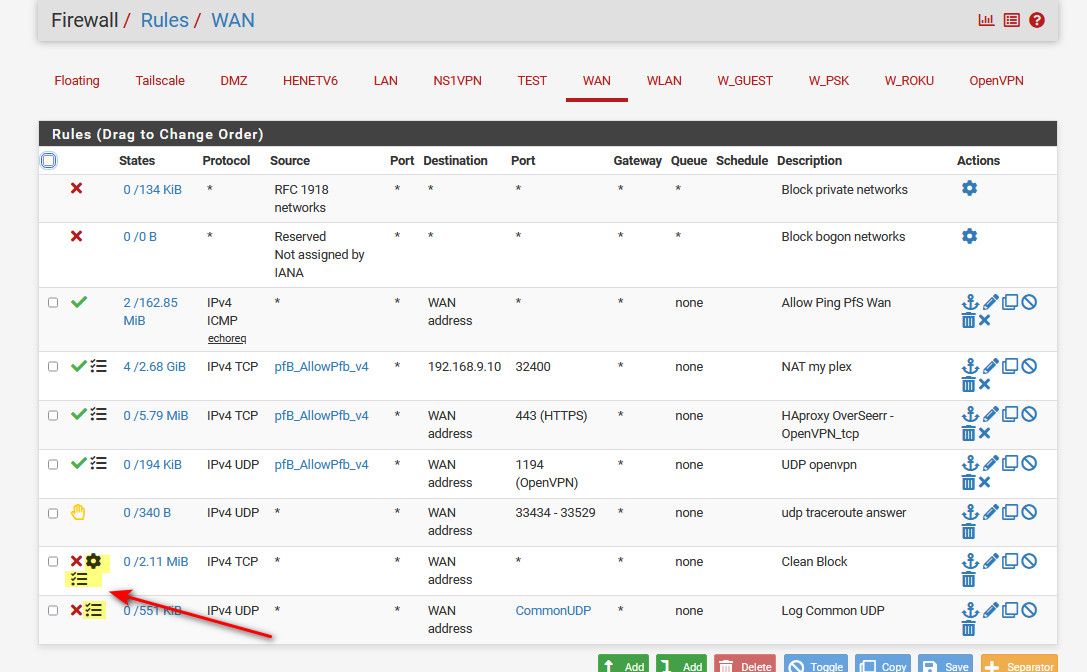This screenshot has height=672, width=1087.
Task: Edit the Allow Ping PfS Wan rule
Action: 991,302
